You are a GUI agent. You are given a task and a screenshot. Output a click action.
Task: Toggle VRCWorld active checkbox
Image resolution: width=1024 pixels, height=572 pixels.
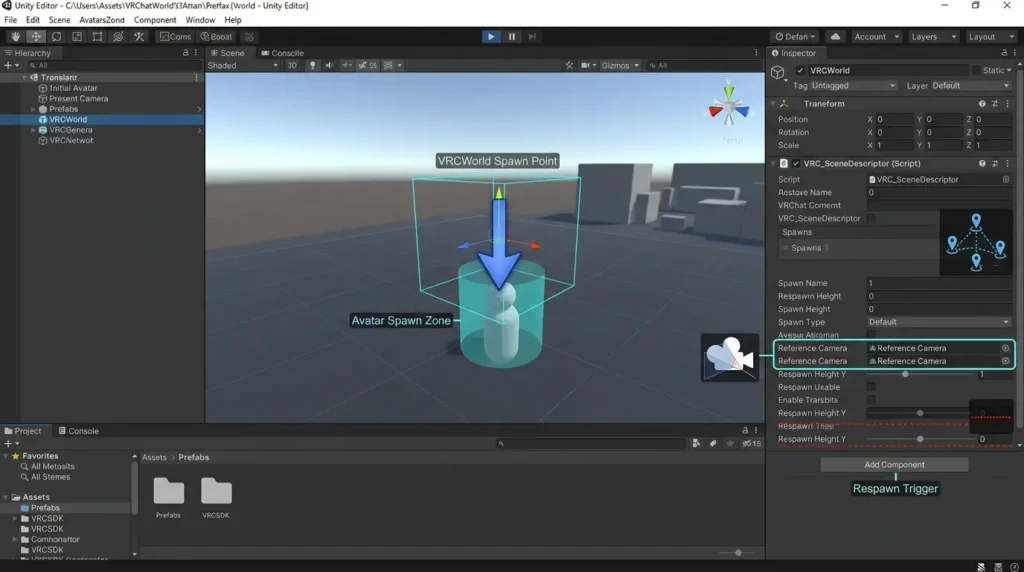800,71
